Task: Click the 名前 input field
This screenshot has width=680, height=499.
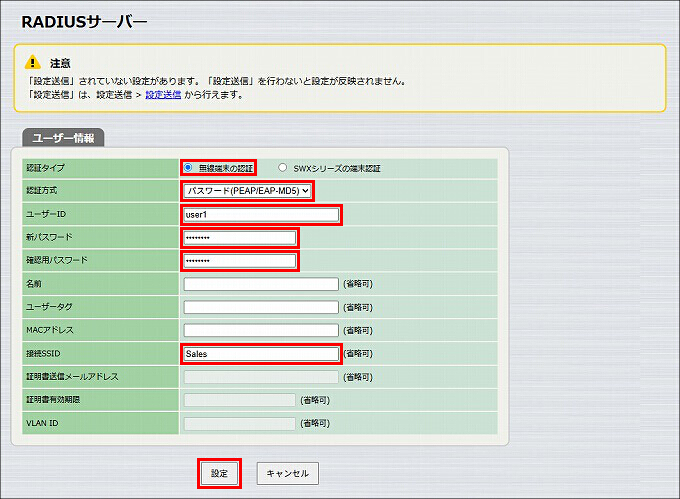Action: tap(261, 284)
